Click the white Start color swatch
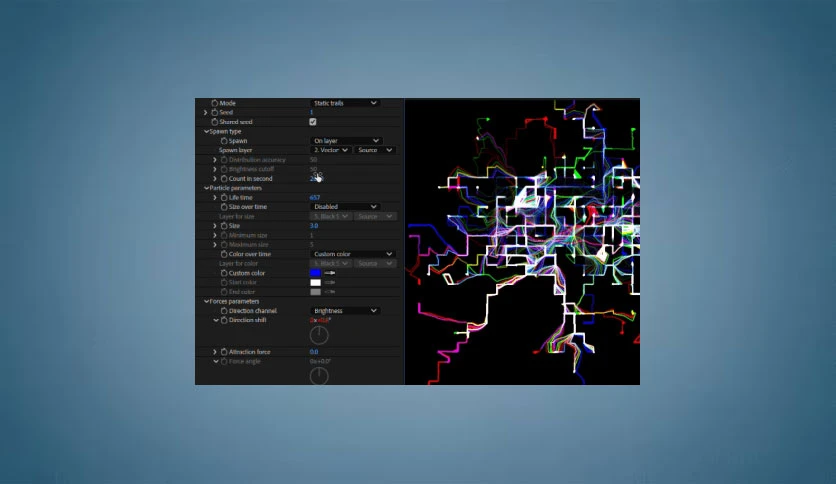Screen dimensions: 836x484 pos(316,283)
